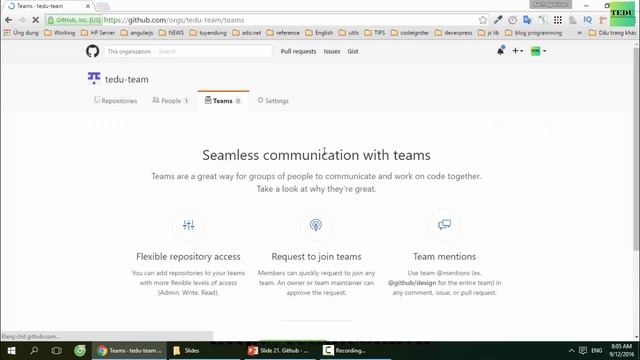This screenshot has height=360, width=640.
Task: Click the ENG language indicator
Action: click(596, 351)
